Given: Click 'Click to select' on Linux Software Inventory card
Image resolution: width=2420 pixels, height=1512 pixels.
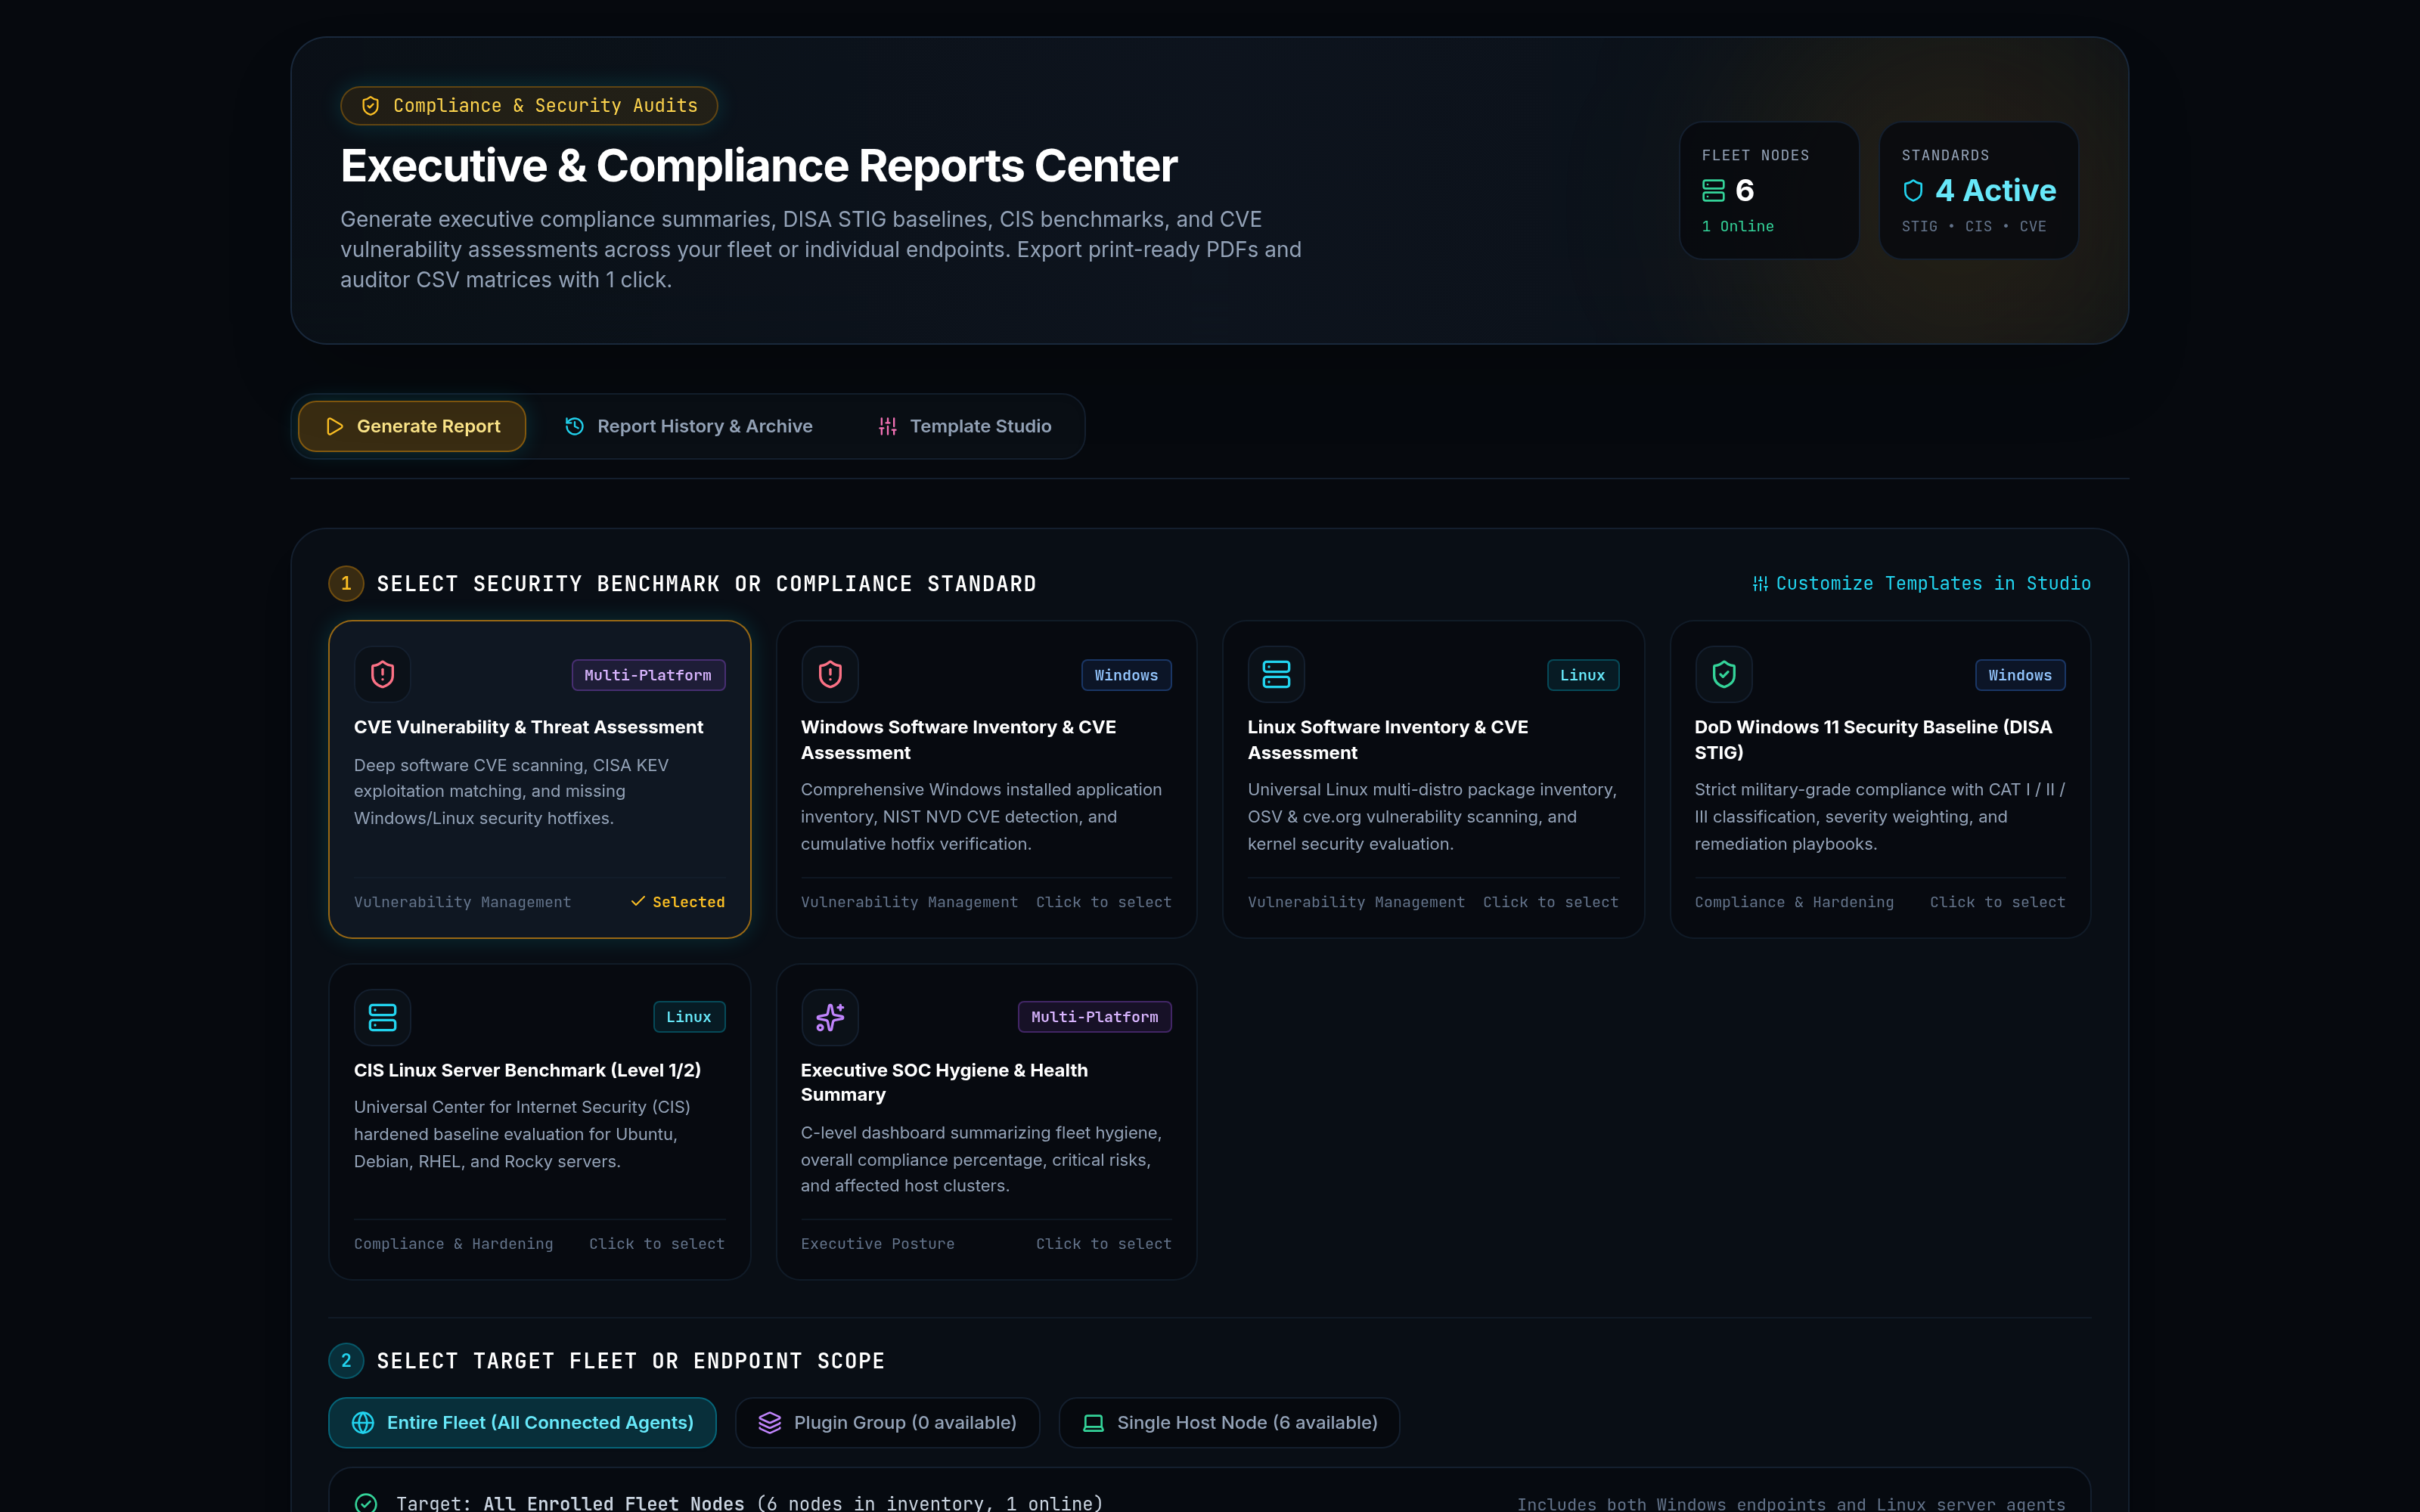Looking at the screenshot, I should pyautogui.click(x=1550, y=902).
